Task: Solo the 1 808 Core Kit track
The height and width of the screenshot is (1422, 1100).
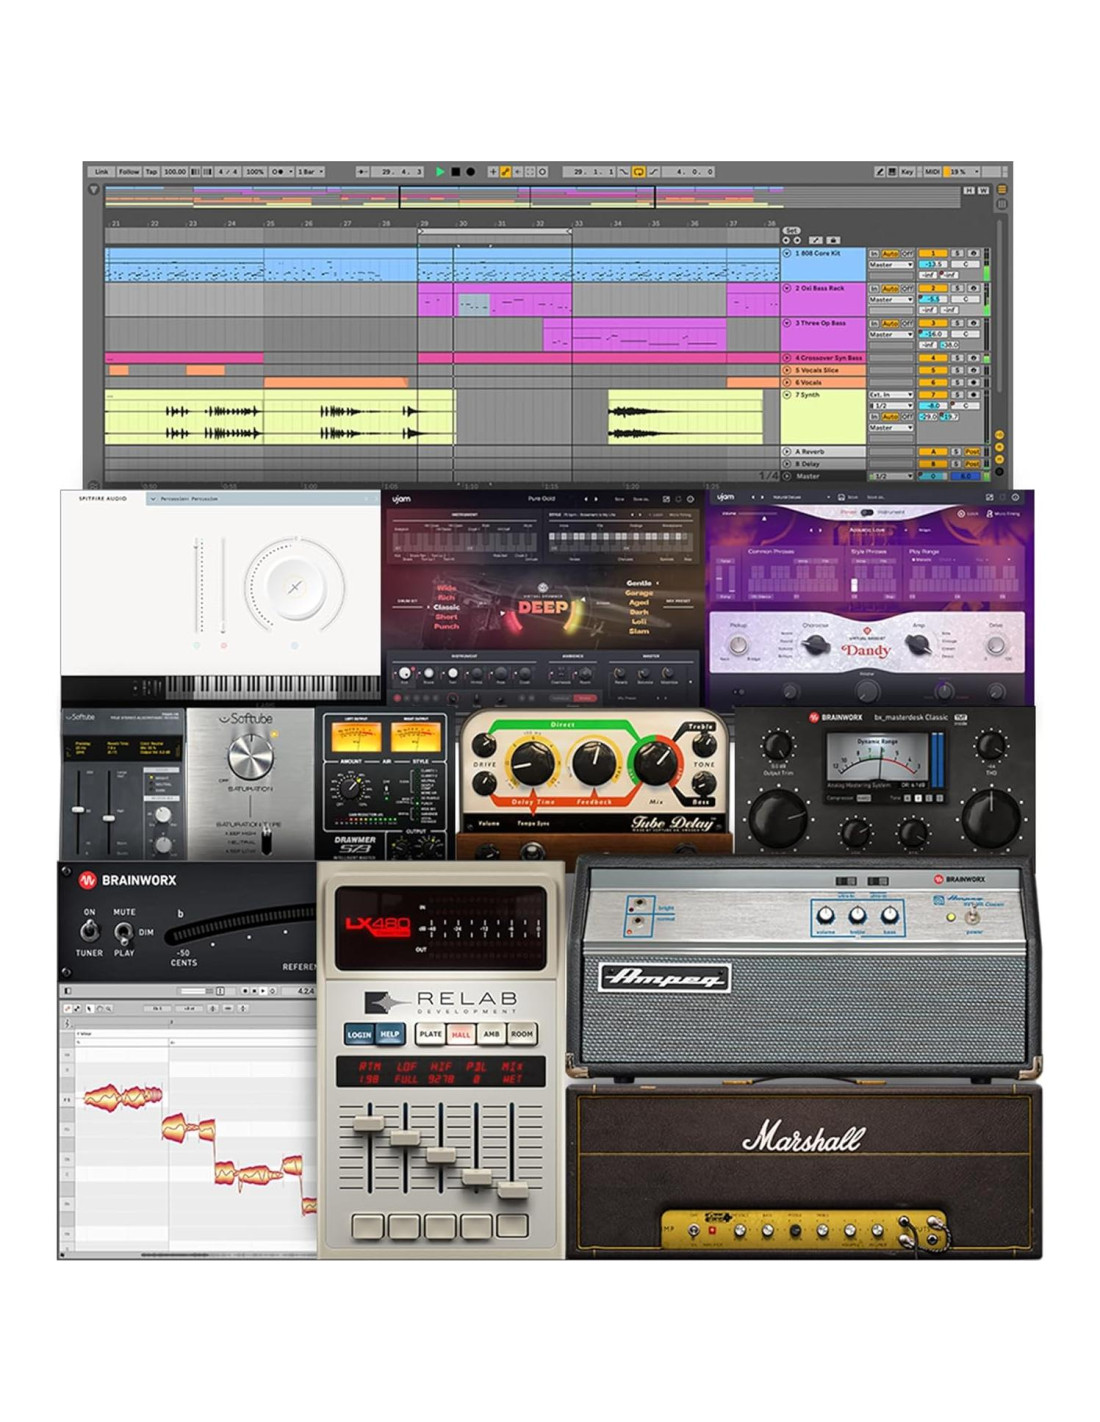Action: [x=957, y=254]
